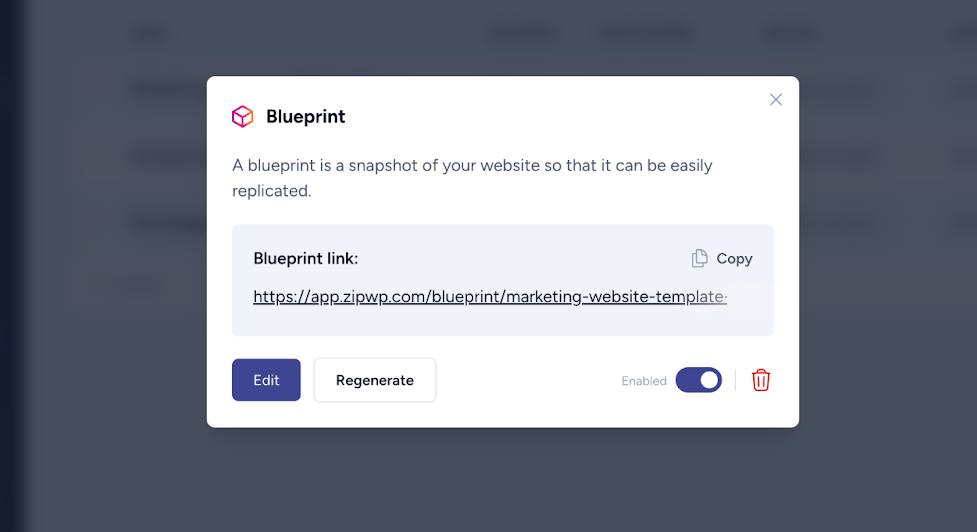
Task: Click the Copy text label
Action: click(x=734, y=259)
